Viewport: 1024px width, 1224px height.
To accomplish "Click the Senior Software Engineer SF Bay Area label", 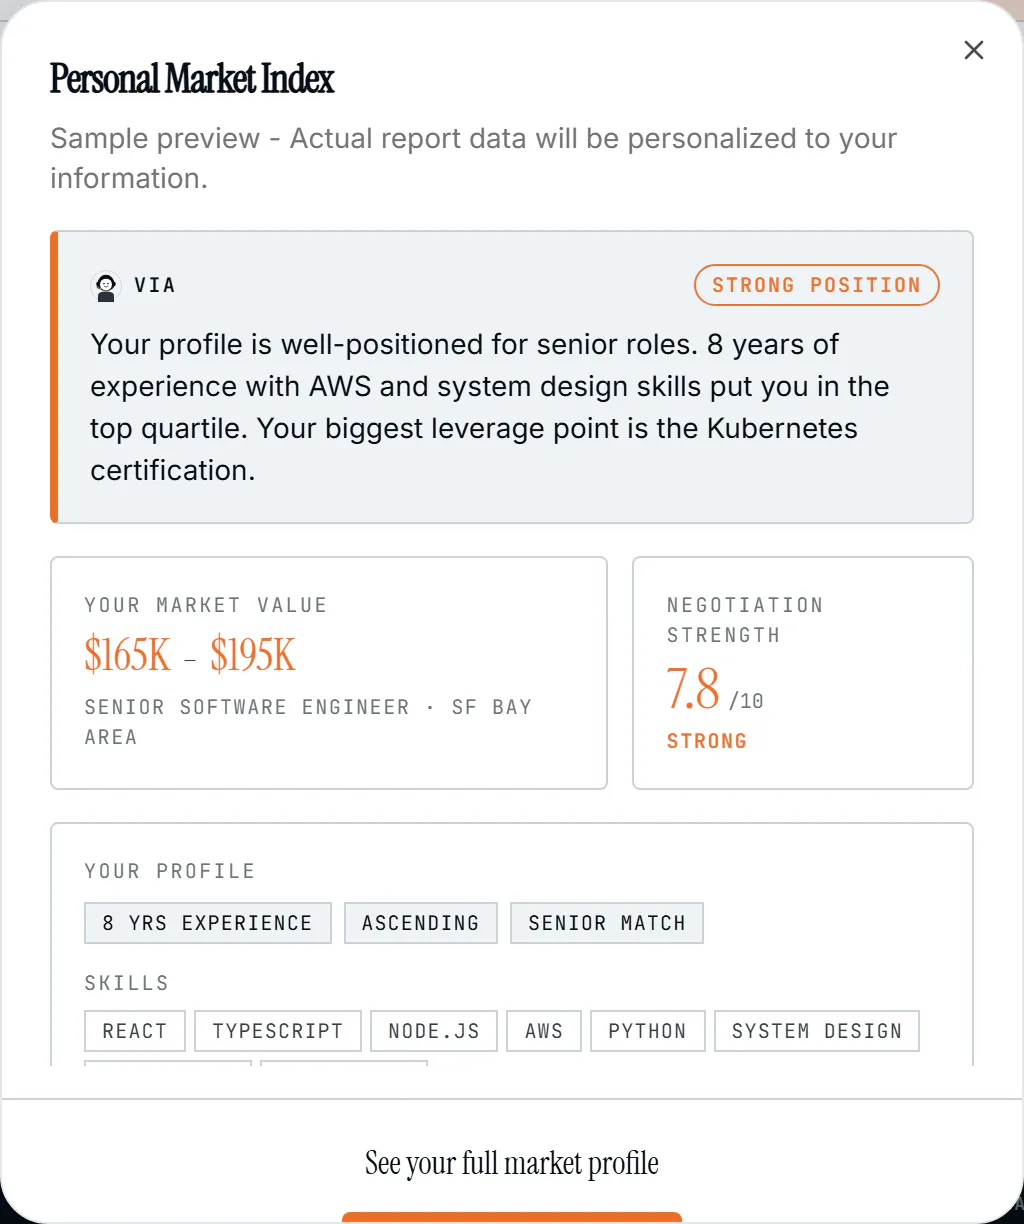I will point(308,722).
